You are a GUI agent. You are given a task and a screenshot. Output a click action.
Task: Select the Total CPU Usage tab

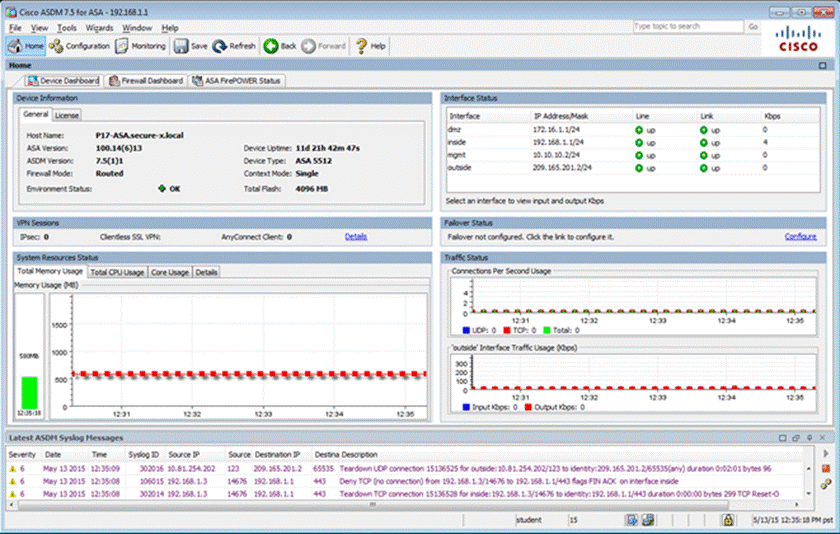pos(118,272)
